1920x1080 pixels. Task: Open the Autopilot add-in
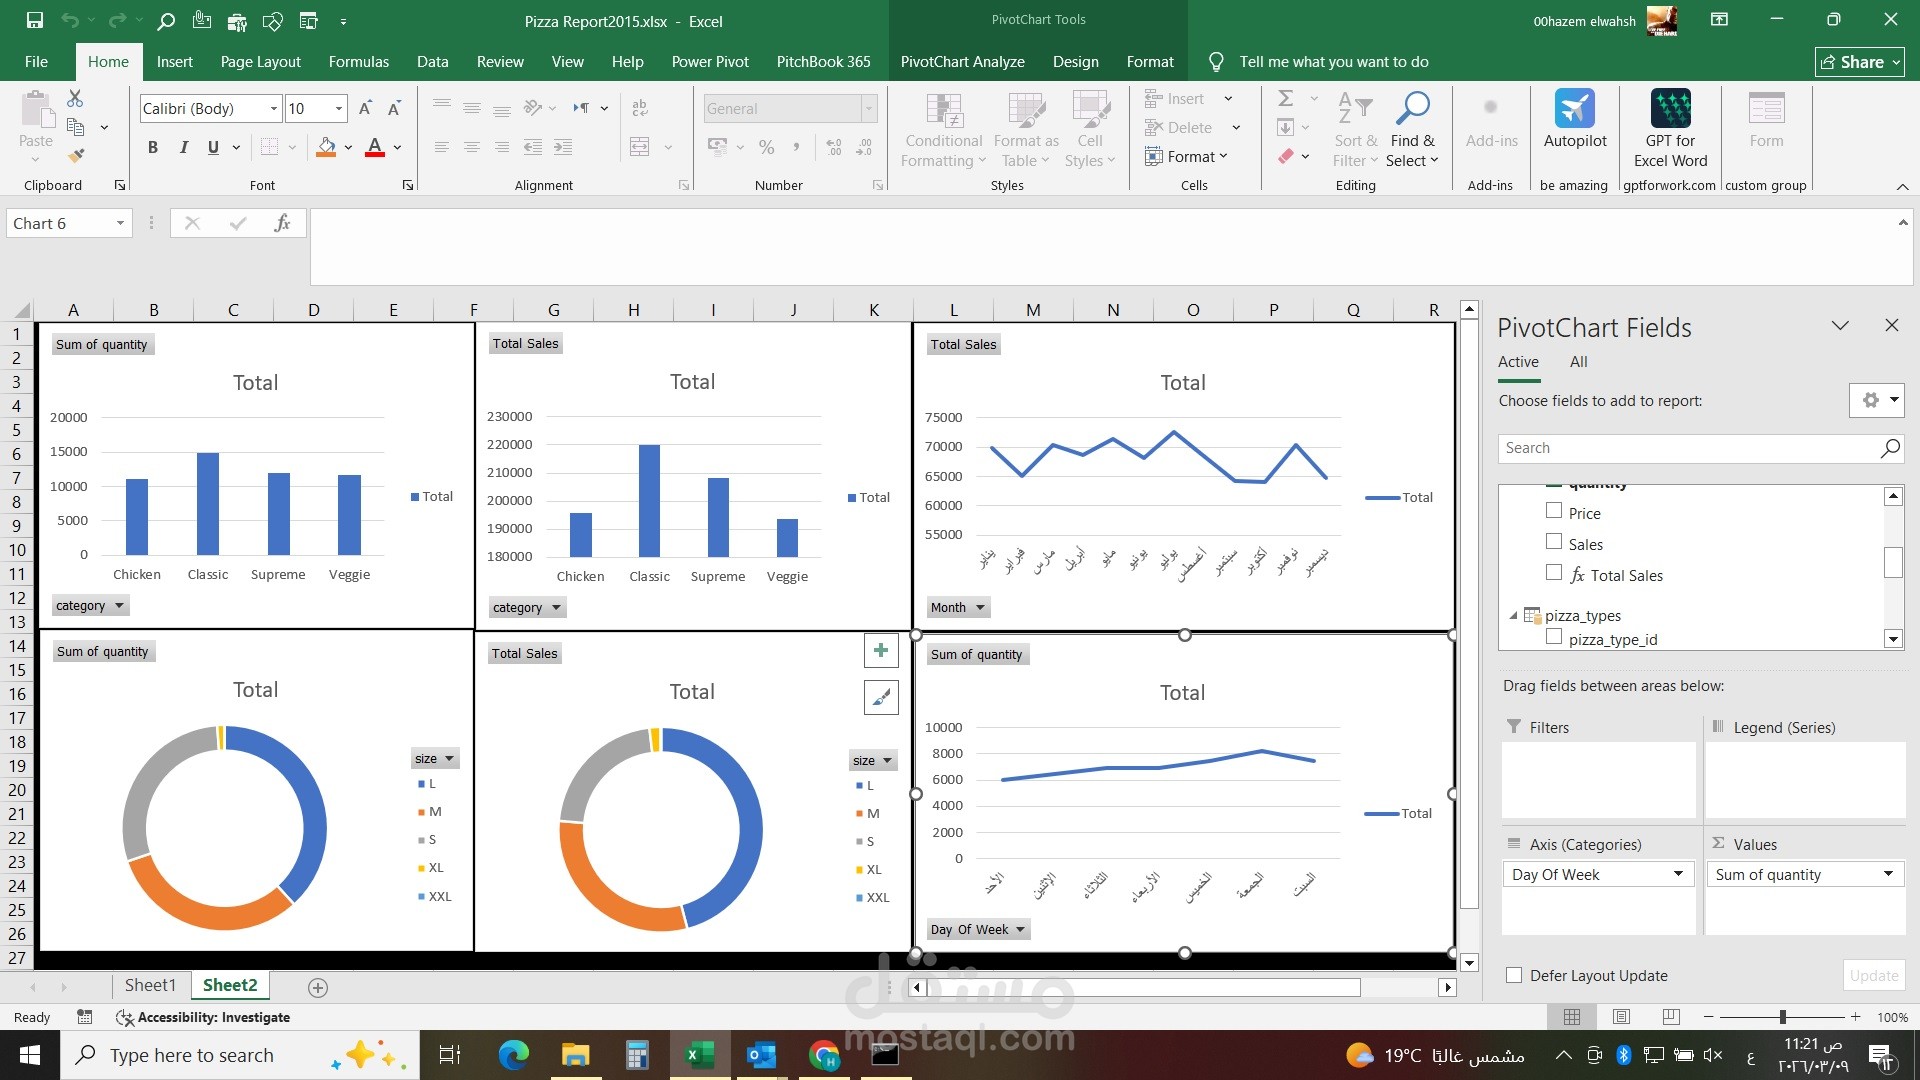1575,120
